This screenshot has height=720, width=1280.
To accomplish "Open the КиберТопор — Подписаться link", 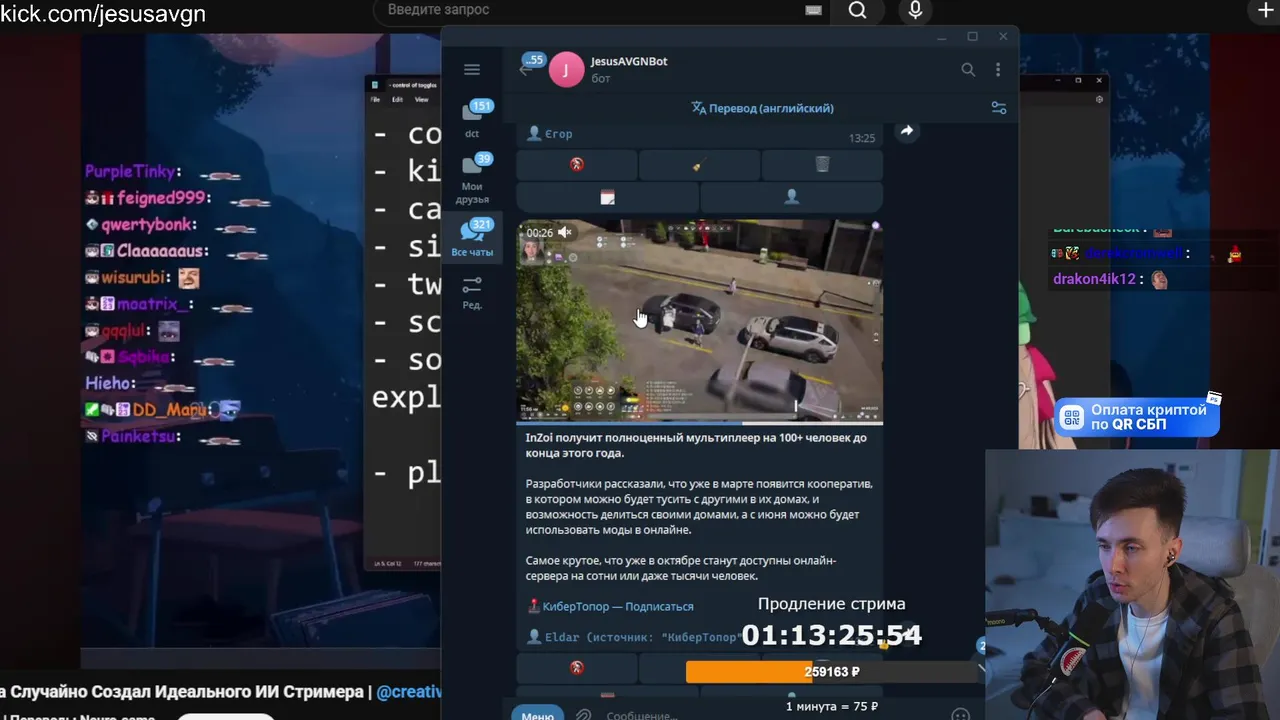I will click(x=617, y=606).
